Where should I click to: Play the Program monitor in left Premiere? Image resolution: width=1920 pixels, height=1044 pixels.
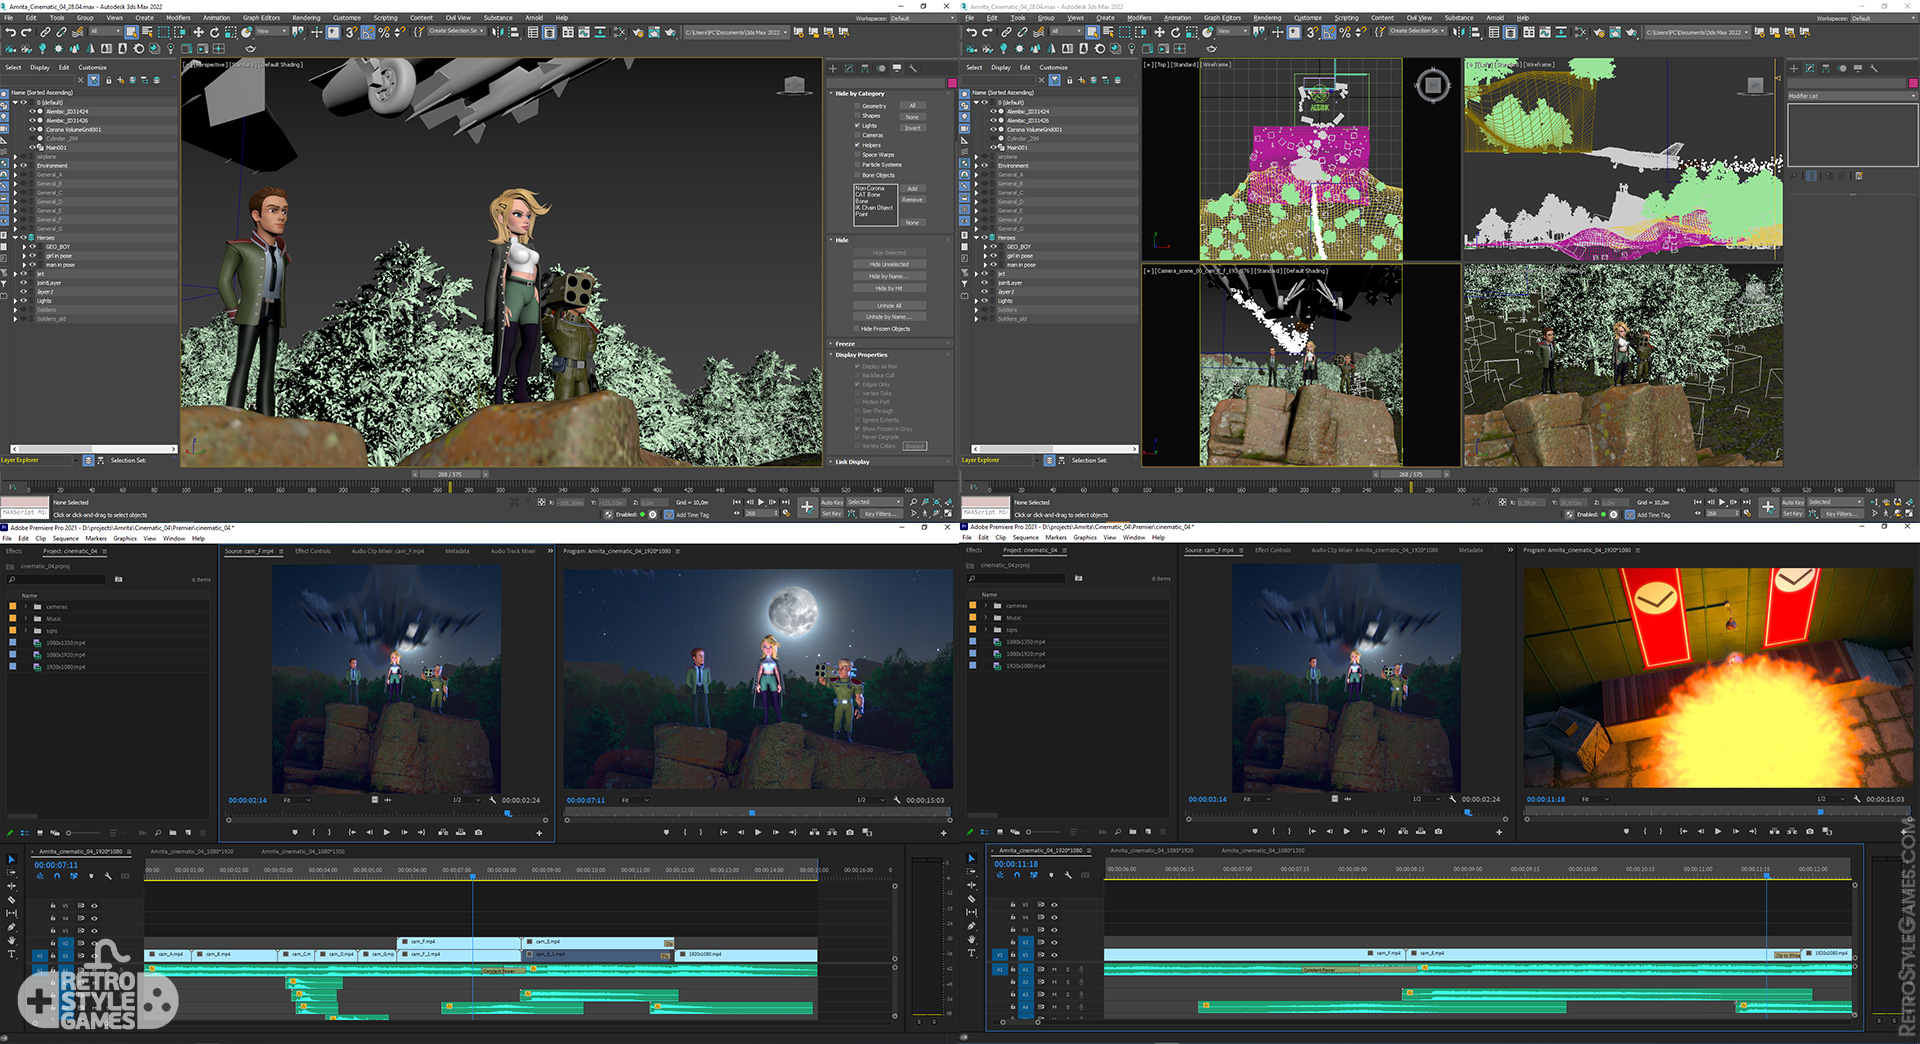click(x=757, y=832)
